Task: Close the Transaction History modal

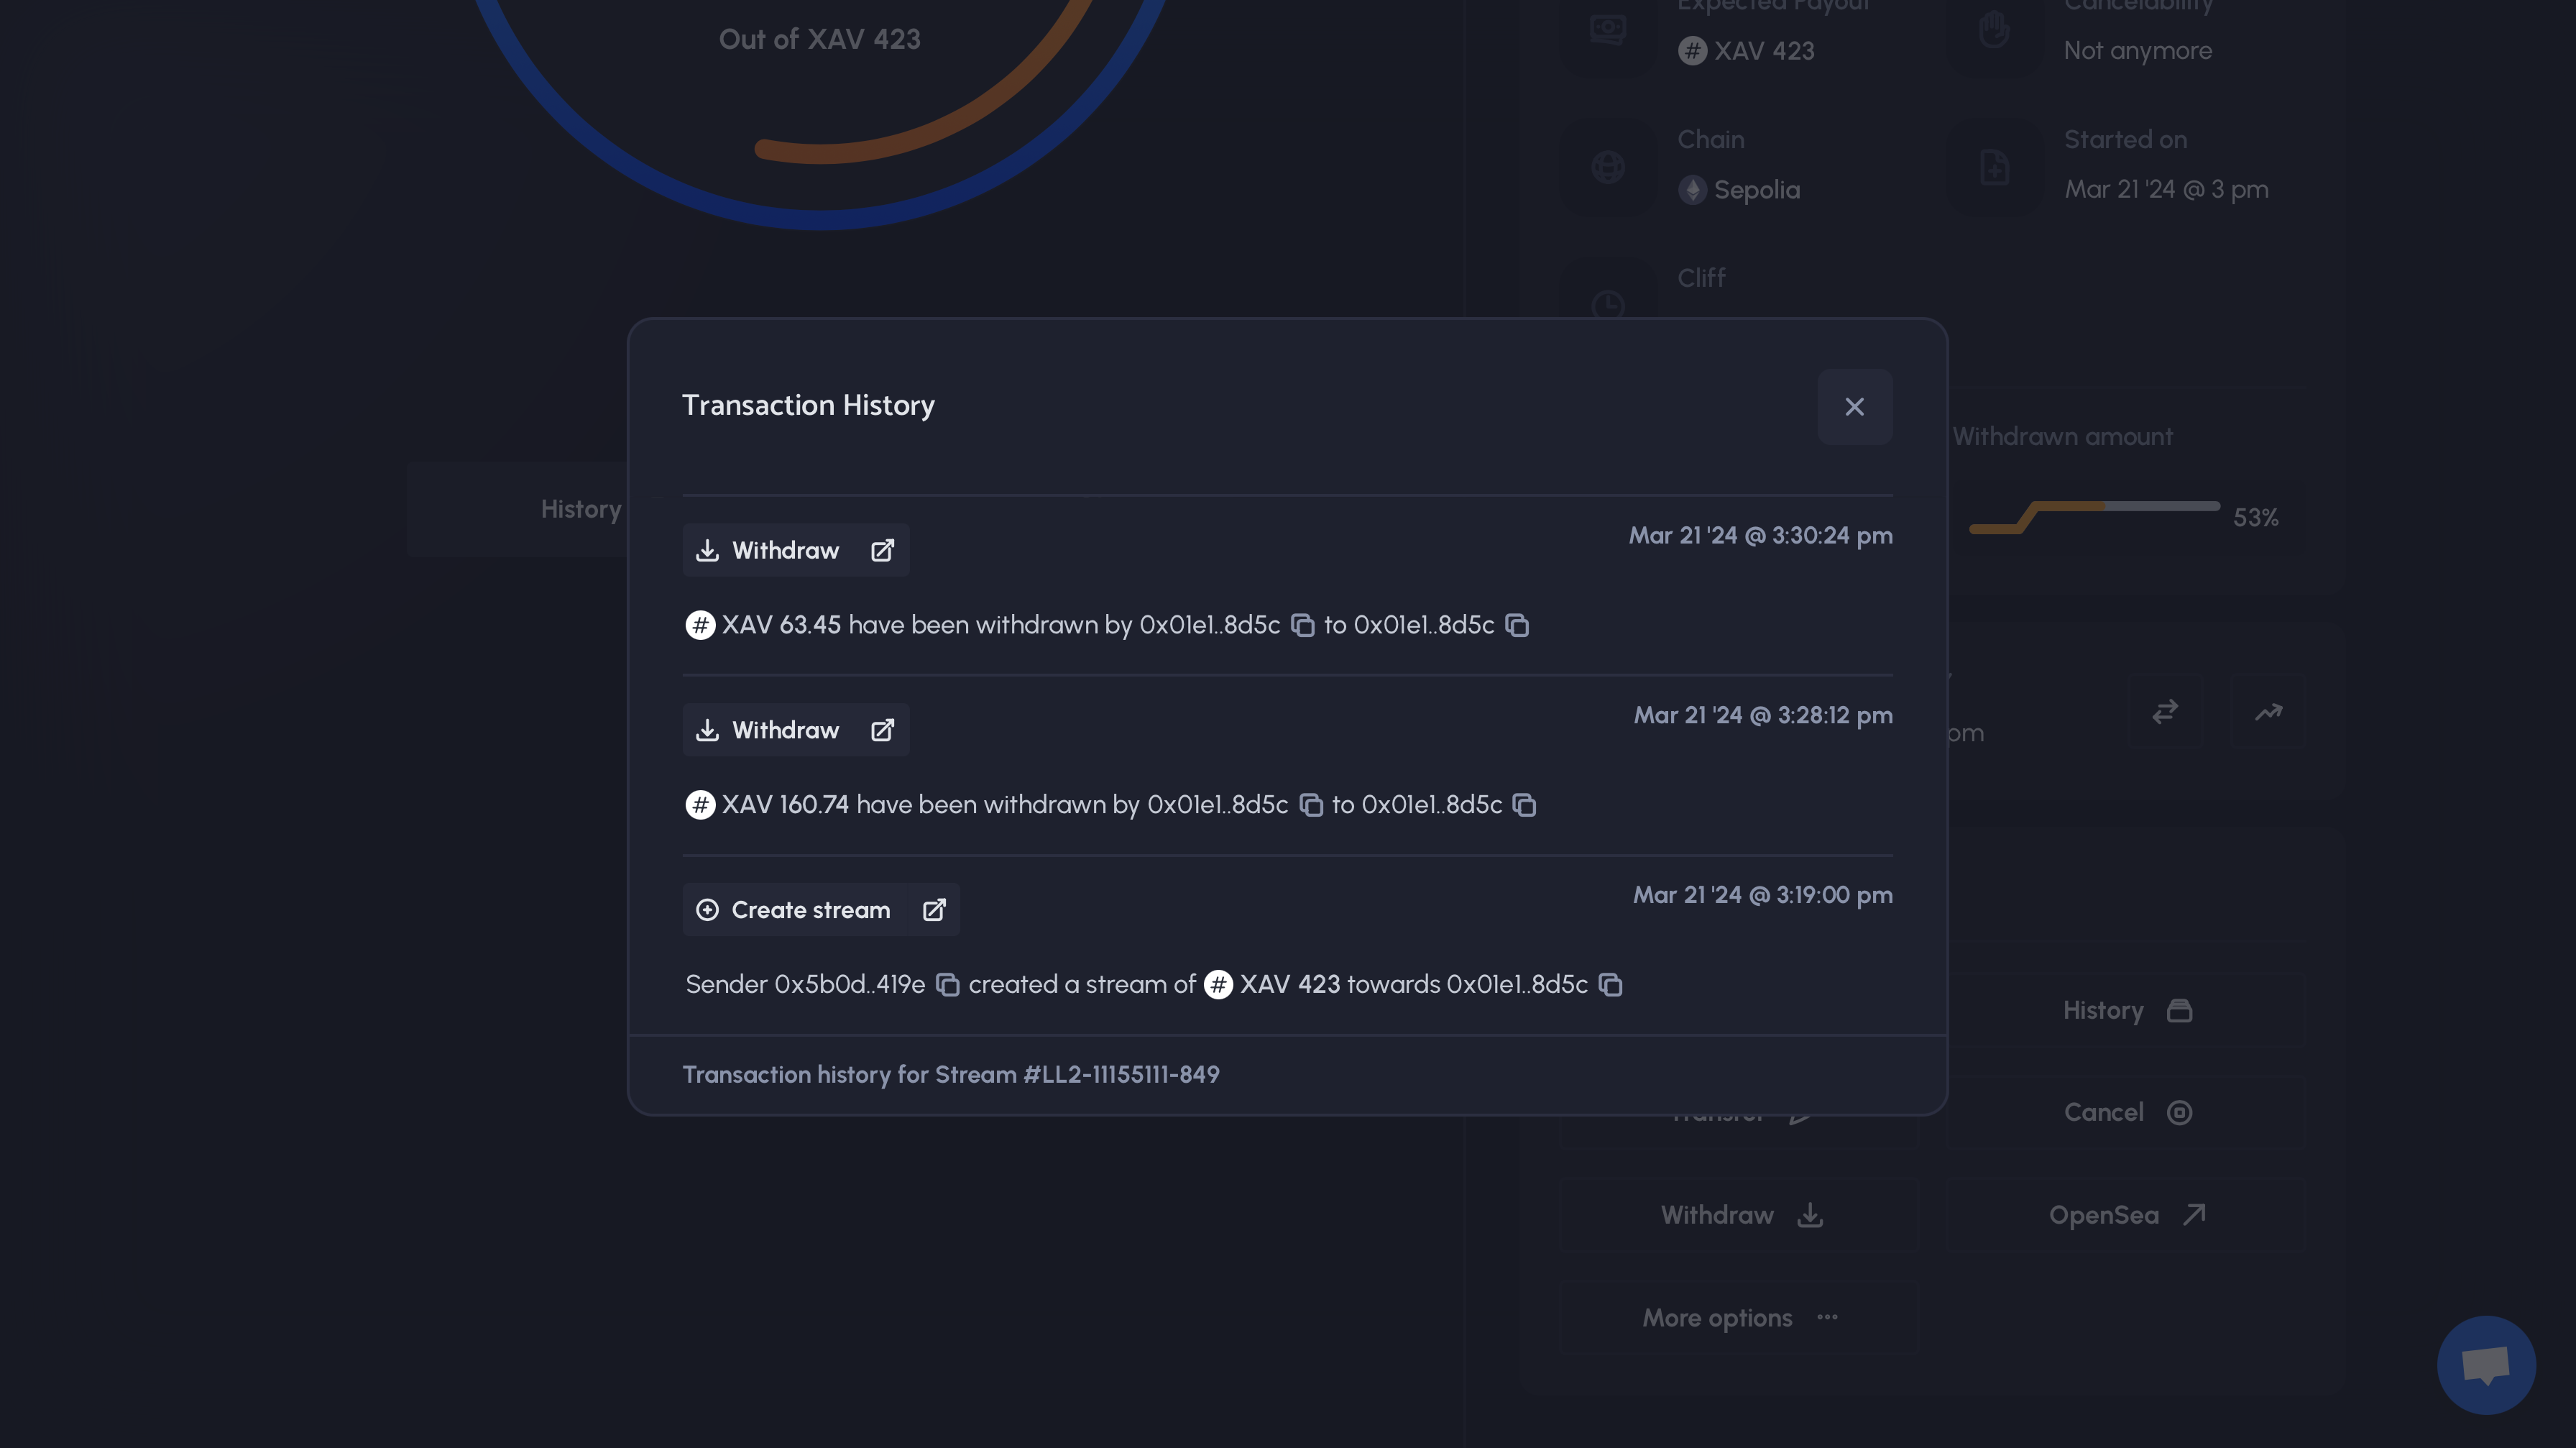Action: 1854,407
